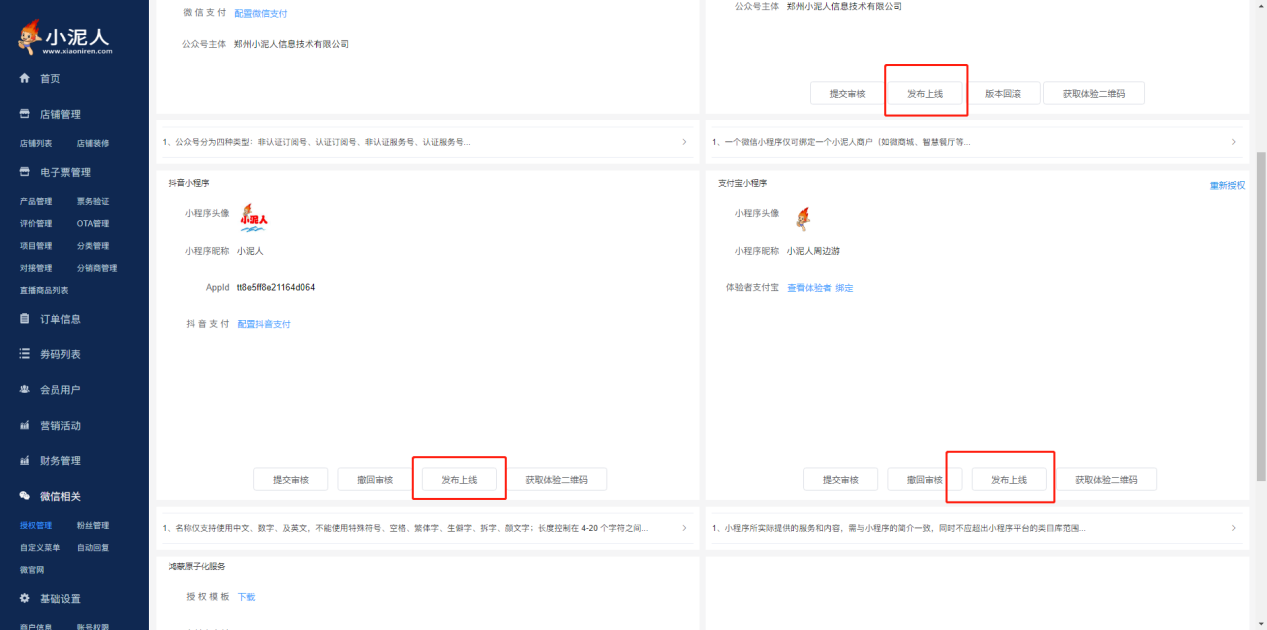
Task: Select the highlighted 授权管理 submenu item
Action: point(36,525)
